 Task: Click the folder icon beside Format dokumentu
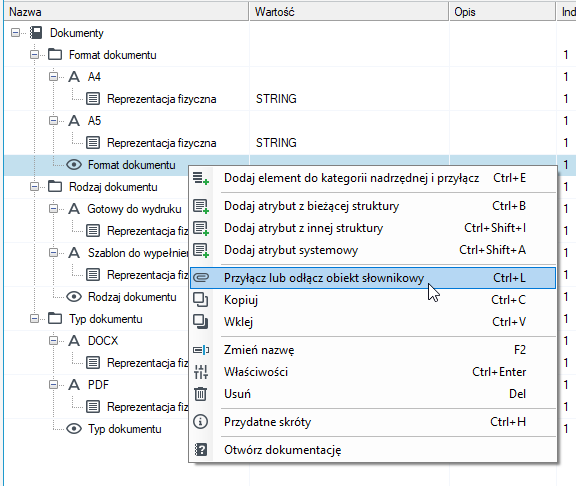pyautogui.click(x=55, y=55)
